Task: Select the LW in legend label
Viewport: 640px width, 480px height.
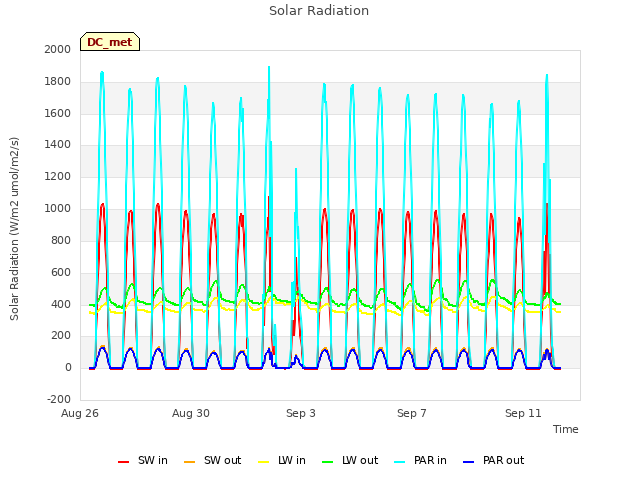Action: pos(292,460)
